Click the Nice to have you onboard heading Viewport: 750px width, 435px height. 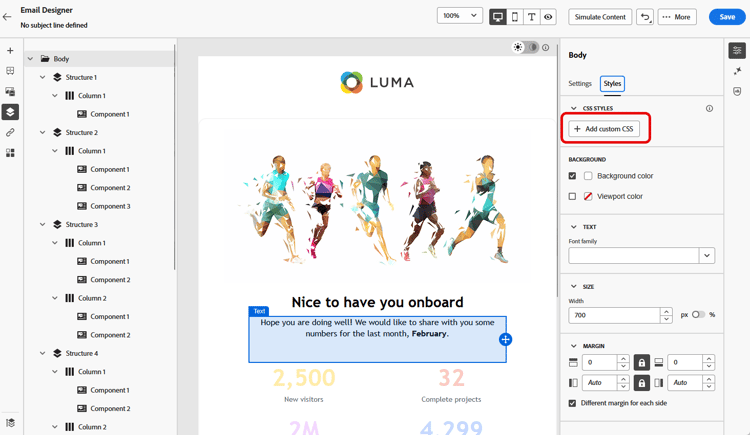377,302
